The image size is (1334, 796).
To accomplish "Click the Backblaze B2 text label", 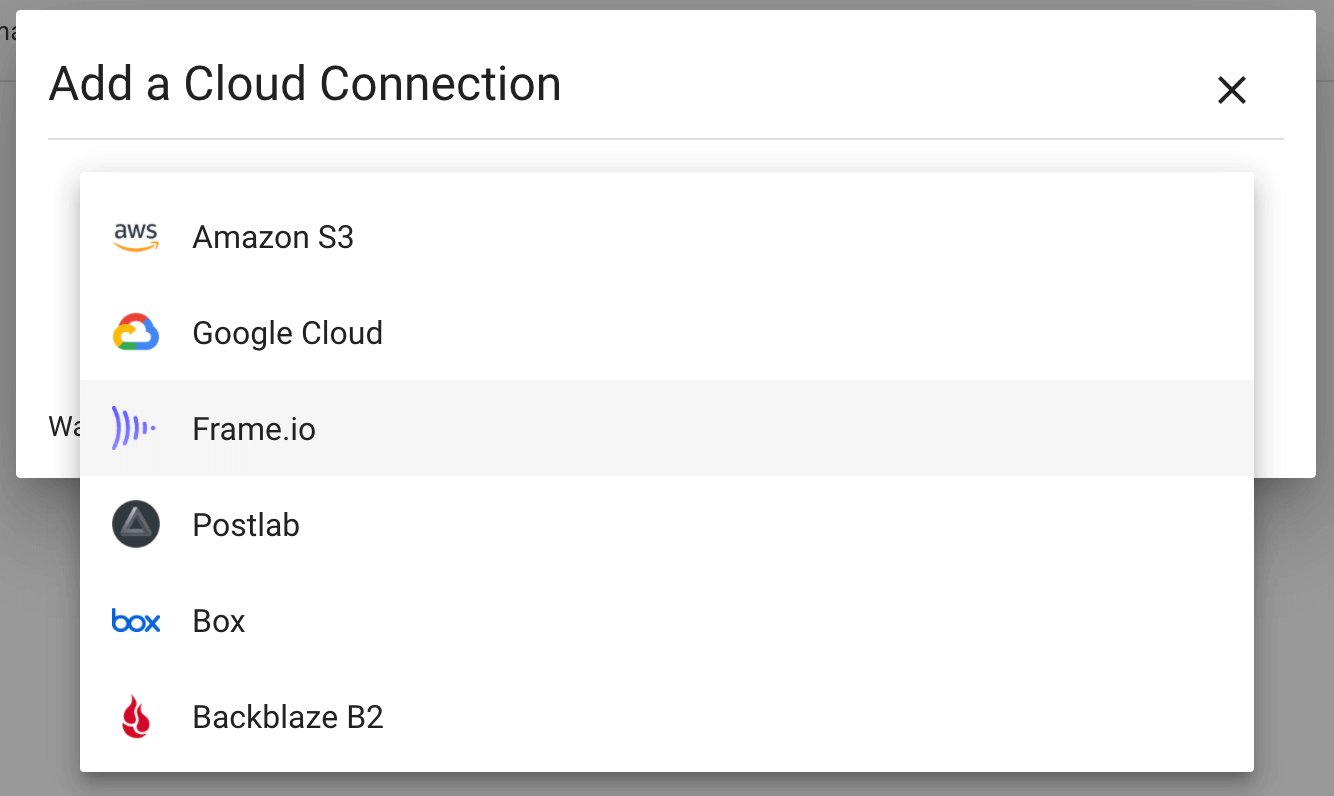I will [288, 716].
